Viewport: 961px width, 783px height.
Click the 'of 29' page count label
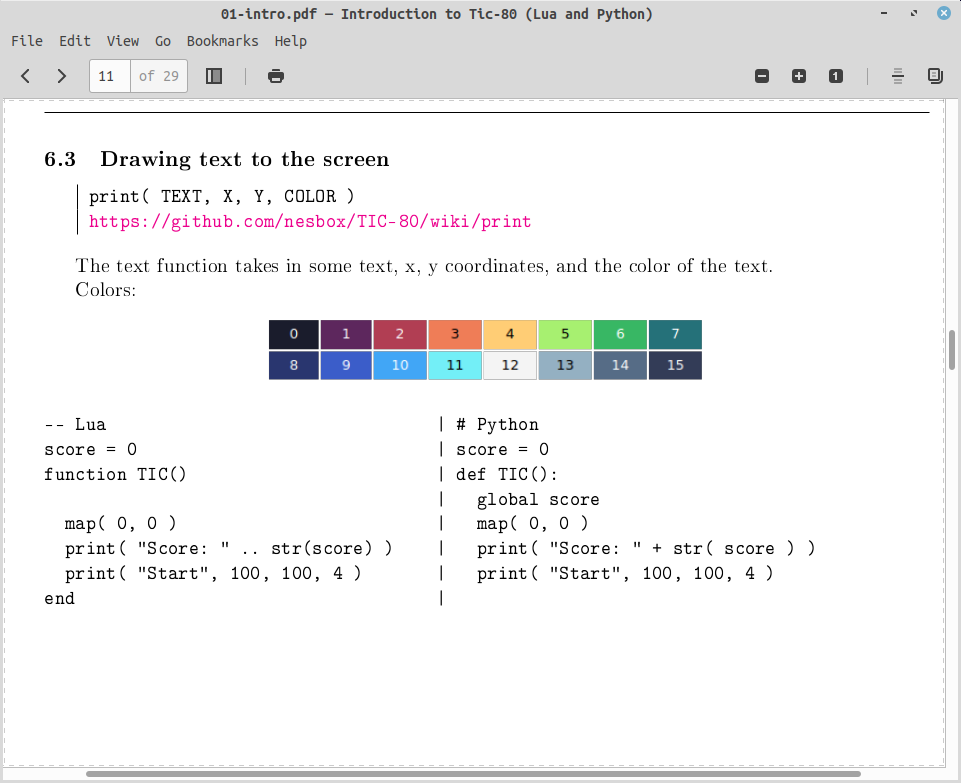pos(159,76)
